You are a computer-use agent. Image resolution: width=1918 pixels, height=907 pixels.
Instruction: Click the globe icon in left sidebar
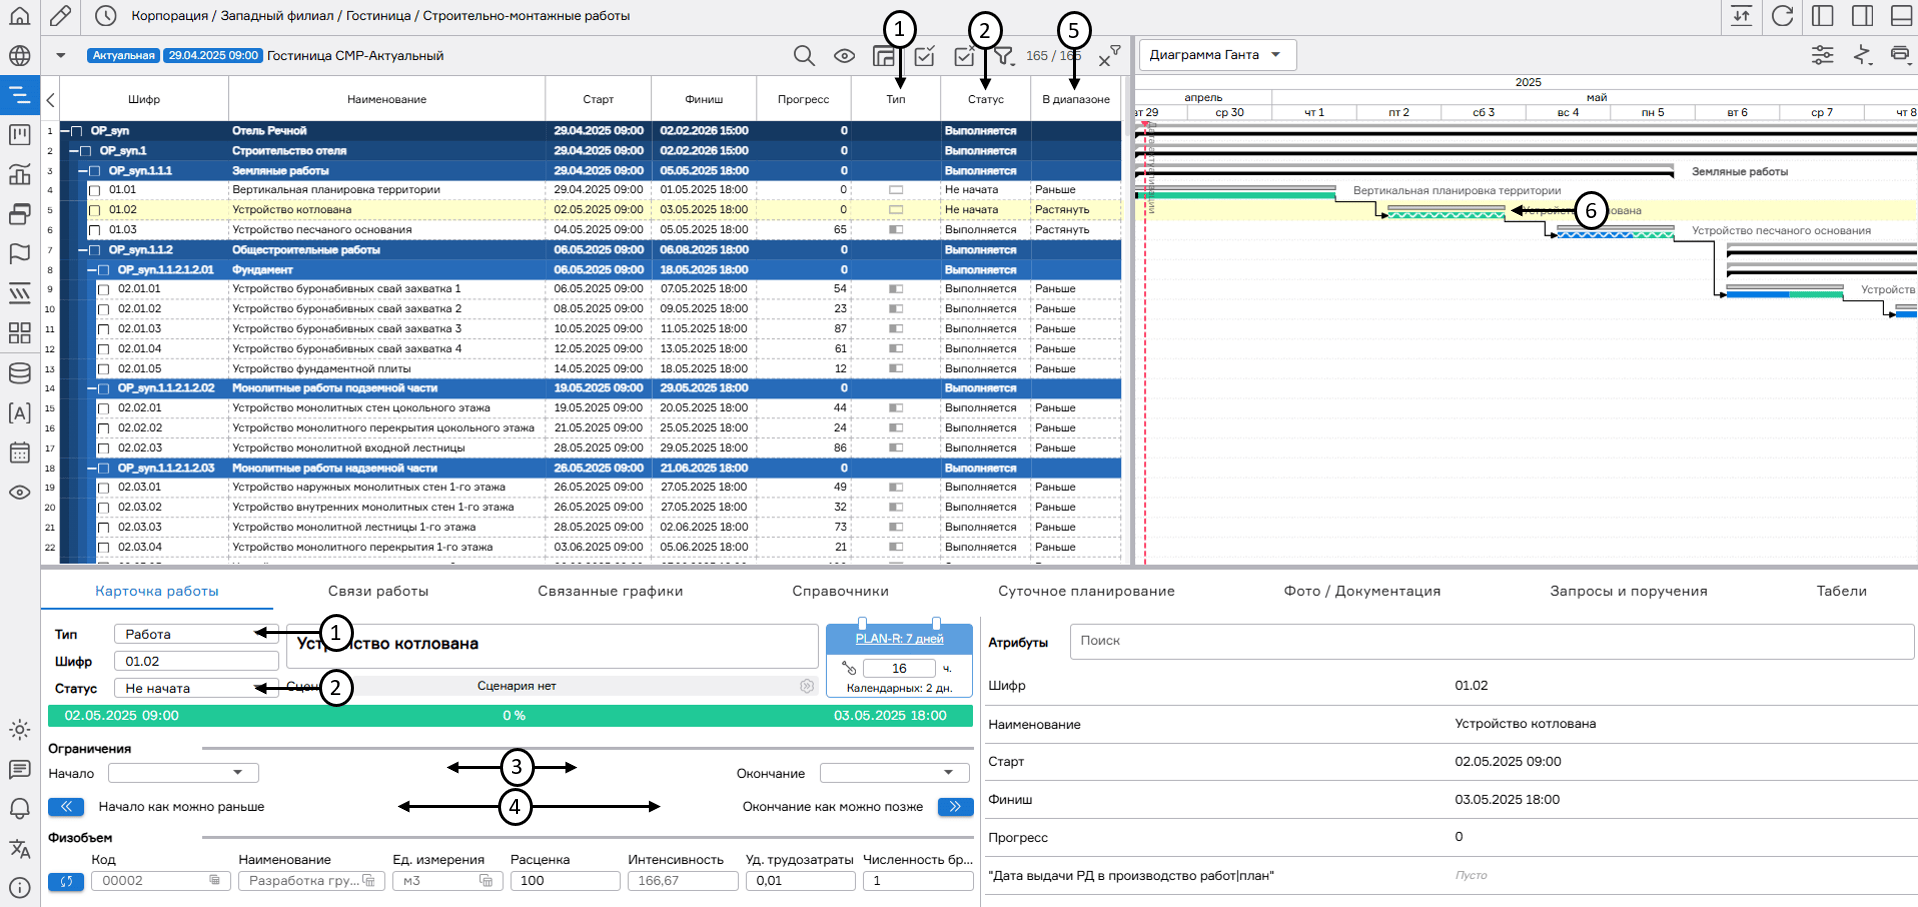pos(19,56)
